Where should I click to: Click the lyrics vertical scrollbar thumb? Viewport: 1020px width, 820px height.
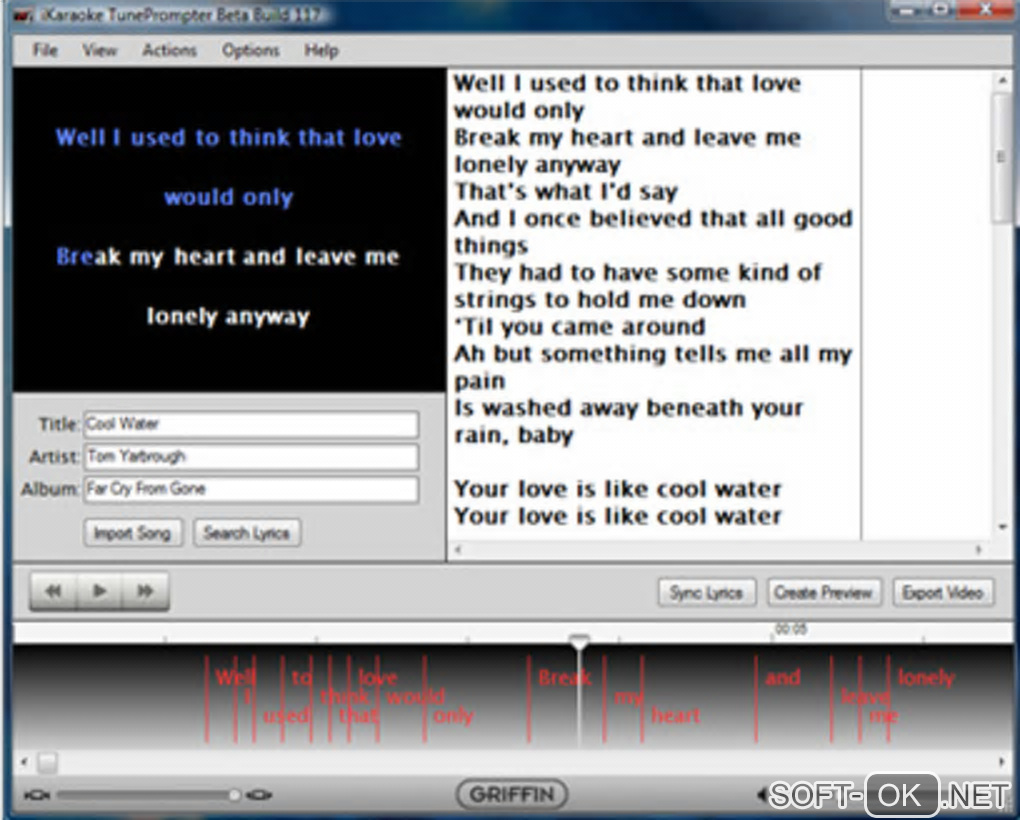click(x=1002, y=158)
